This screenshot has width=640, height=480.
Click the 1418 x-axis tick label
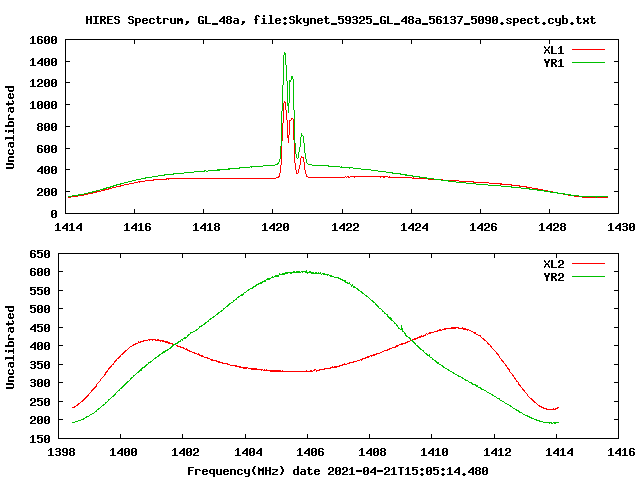click(206, 227)
